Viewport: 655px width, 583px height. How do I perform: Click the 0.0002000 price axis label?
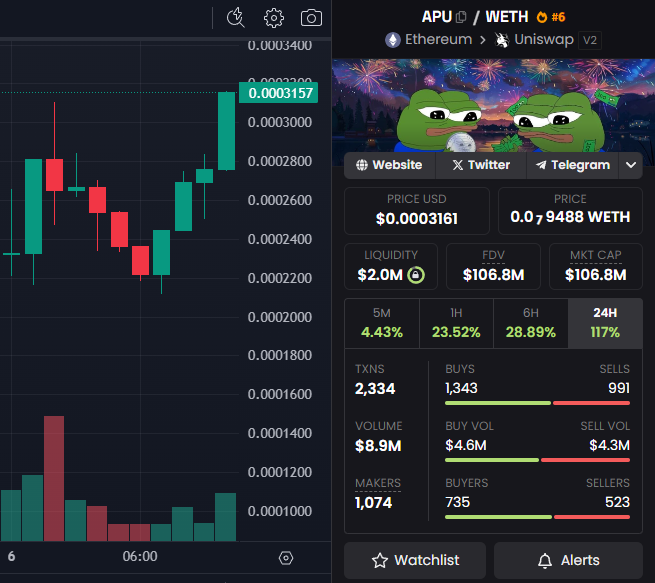tap(279, 317)
